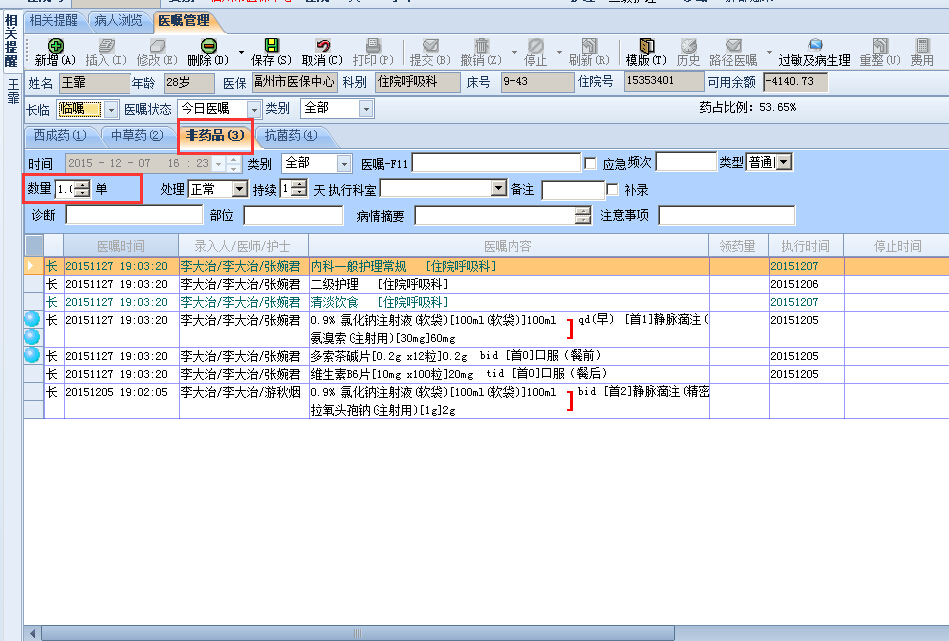Screen dimensions: 949x641
Task: Click the 停止 stop icon
Action: 536,46
